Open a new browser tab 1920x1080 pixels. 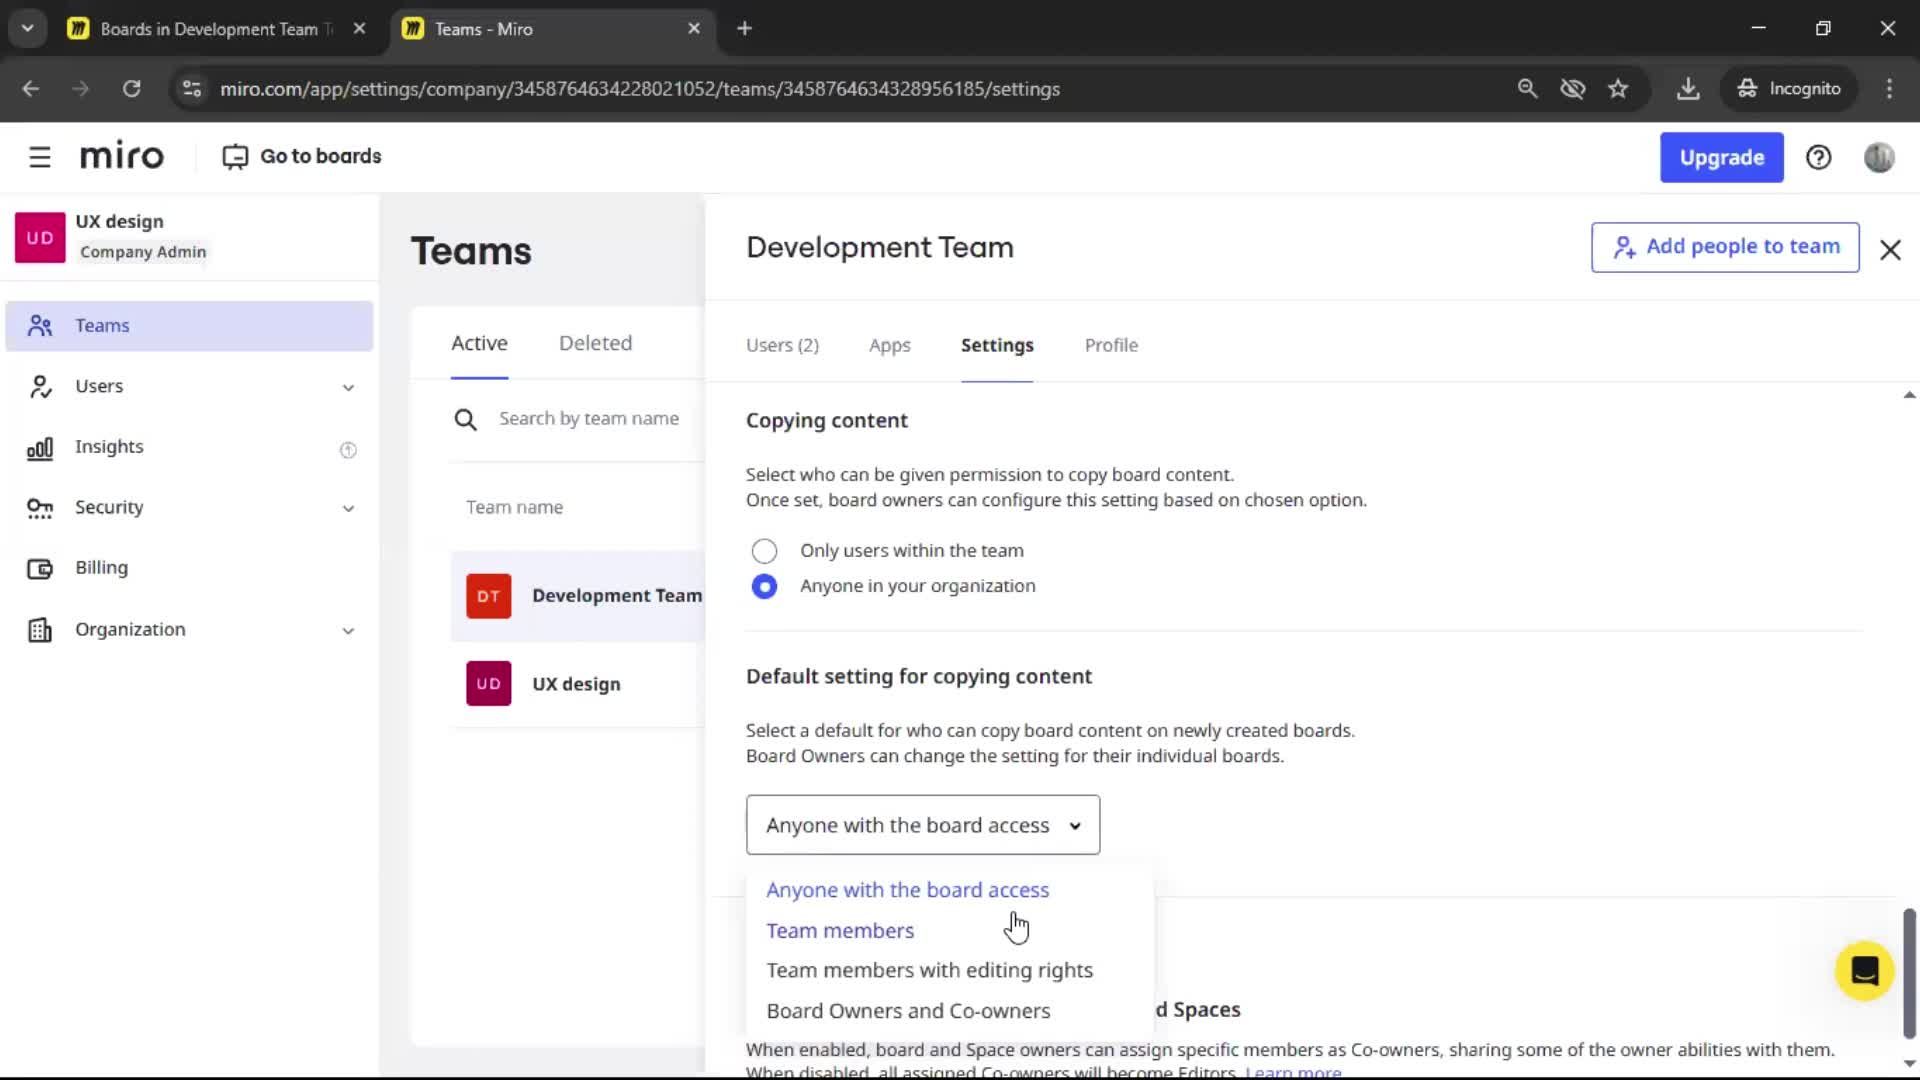pyautogui.click(x=744, y=29)
